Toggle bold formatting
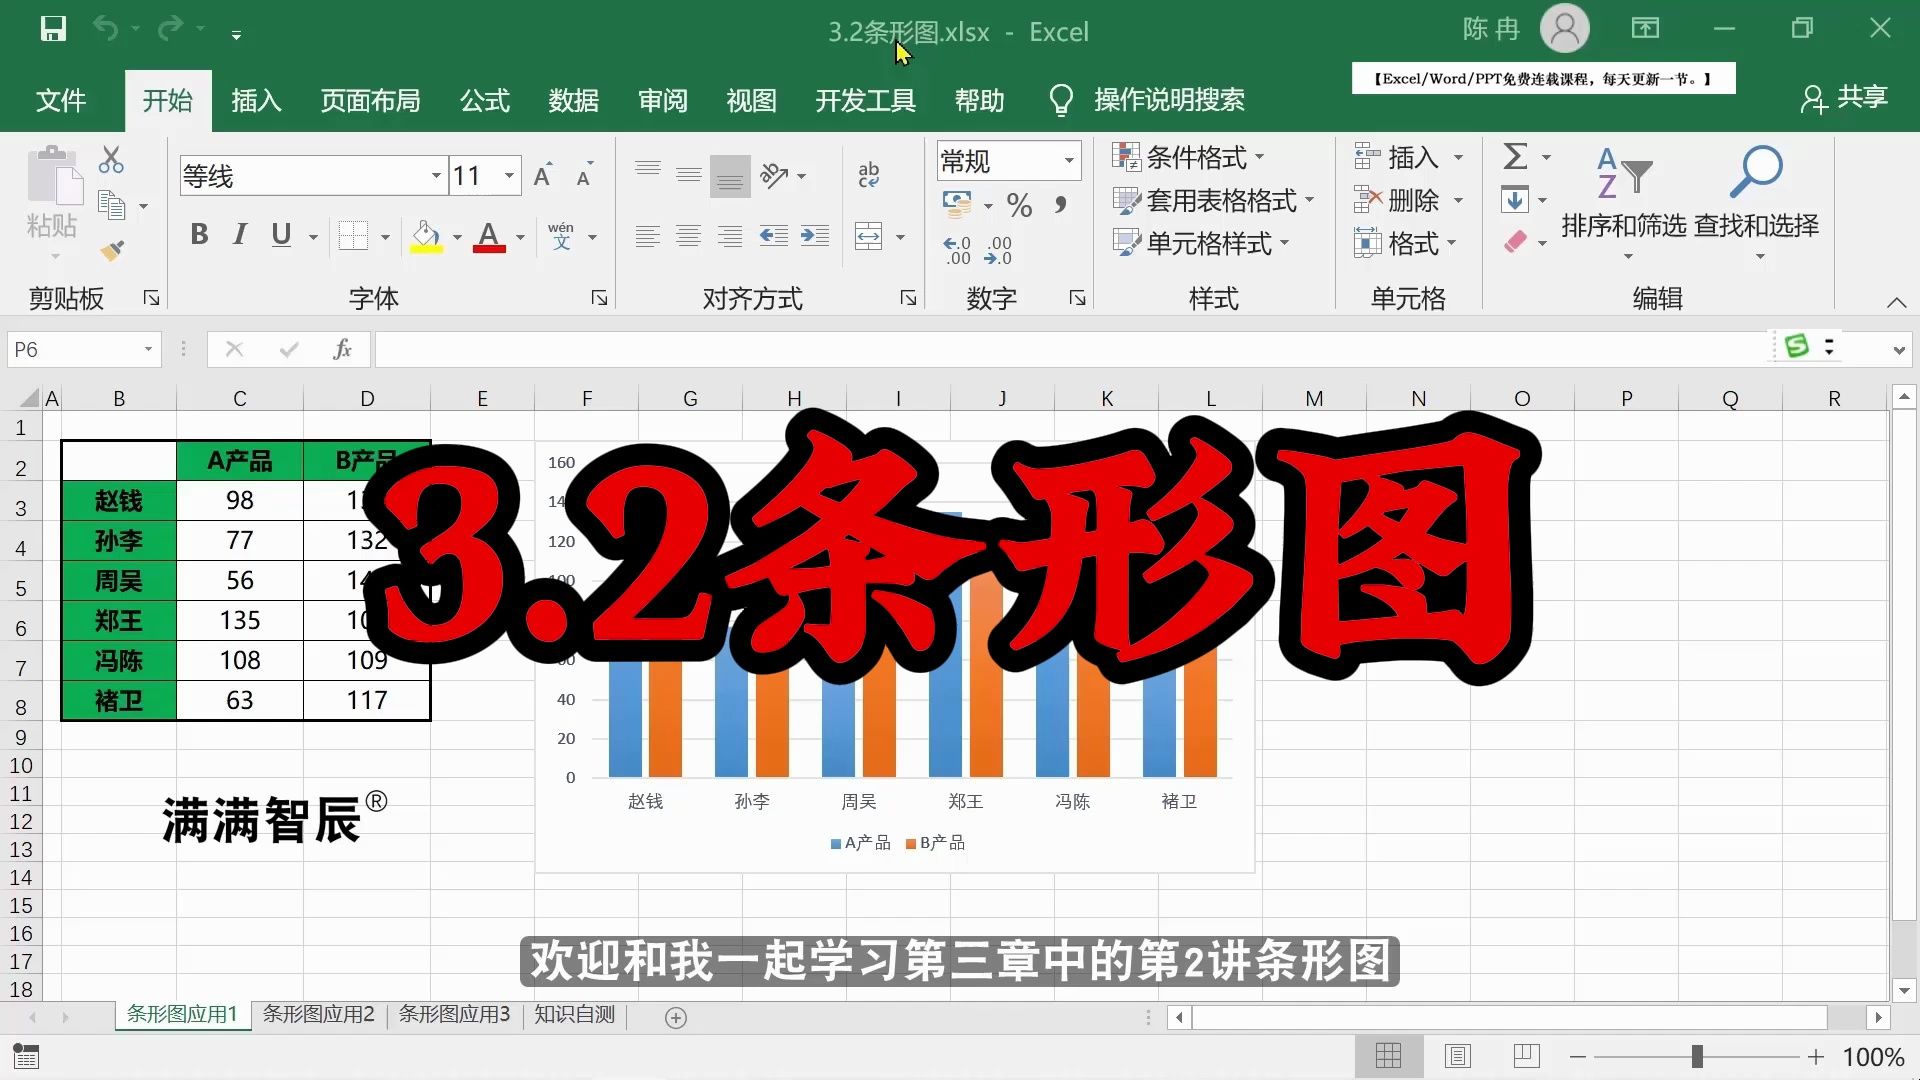This screenshot has height=1080, width=1920. (198, 235)
